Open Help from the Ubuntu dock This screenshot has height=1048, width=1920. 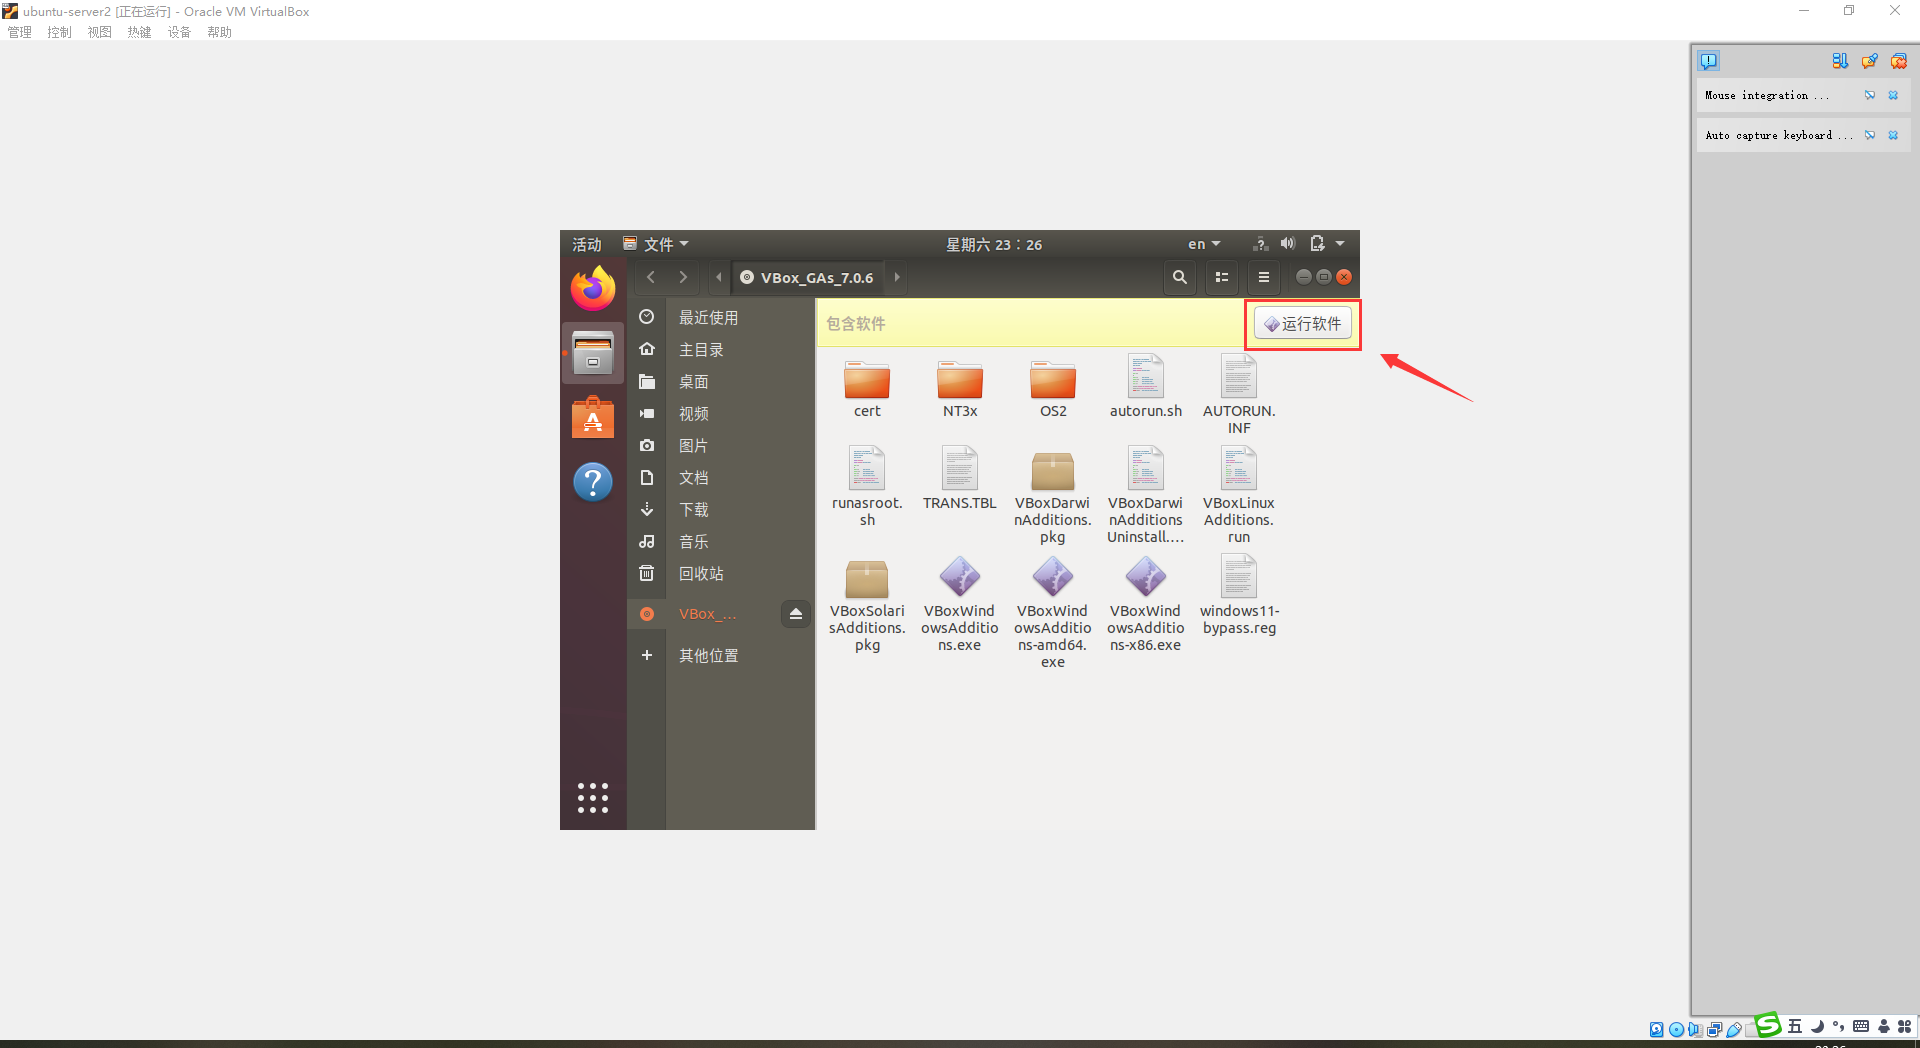pyautogui.click(x=593, y=482)
